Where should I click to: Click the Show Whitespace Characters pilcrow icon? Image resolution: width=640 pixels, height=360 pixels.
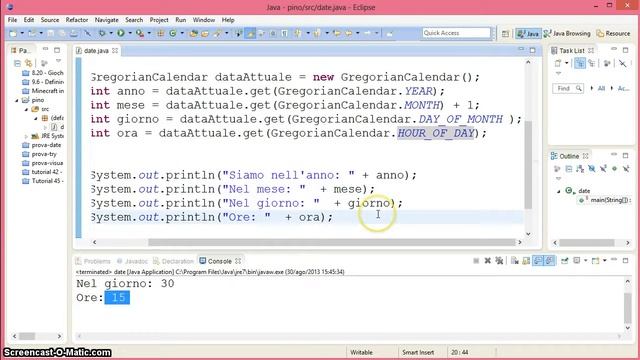[284, 33]
